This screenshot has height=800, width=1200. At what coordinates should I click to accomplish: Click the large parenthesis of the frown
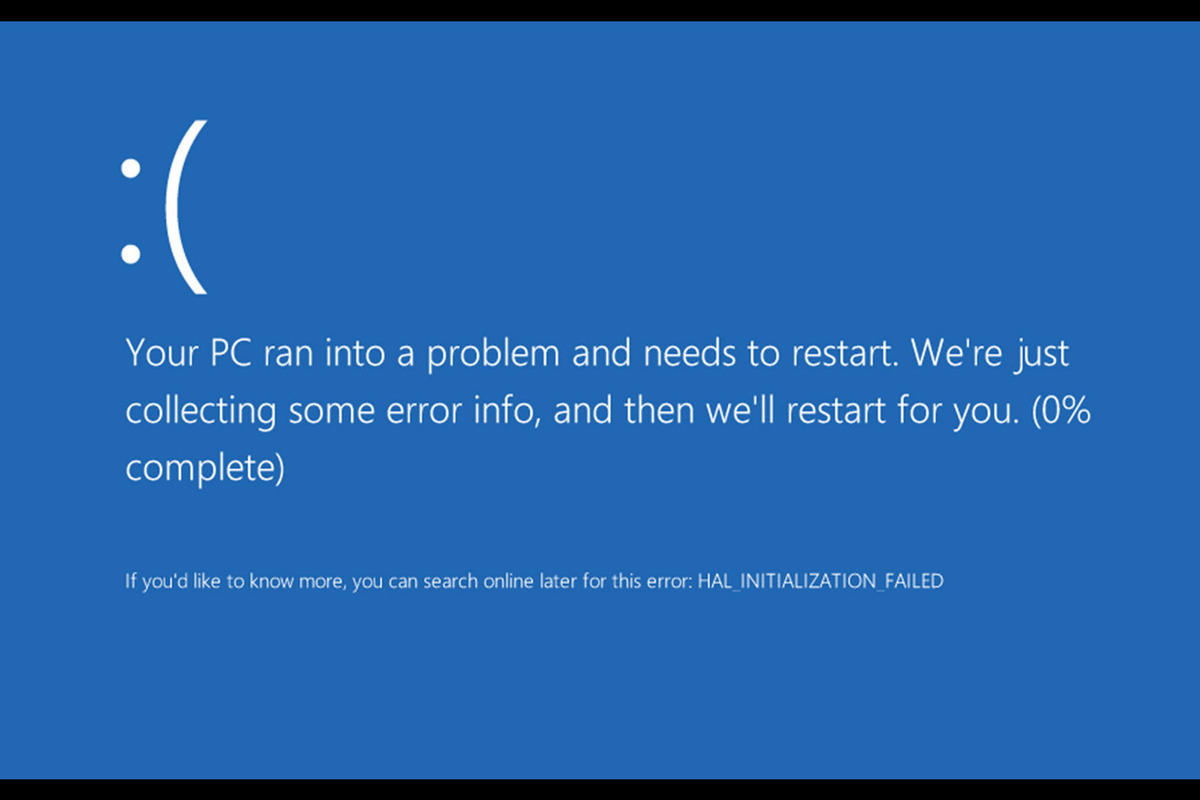pyautogui.click(x=186, y=208)
